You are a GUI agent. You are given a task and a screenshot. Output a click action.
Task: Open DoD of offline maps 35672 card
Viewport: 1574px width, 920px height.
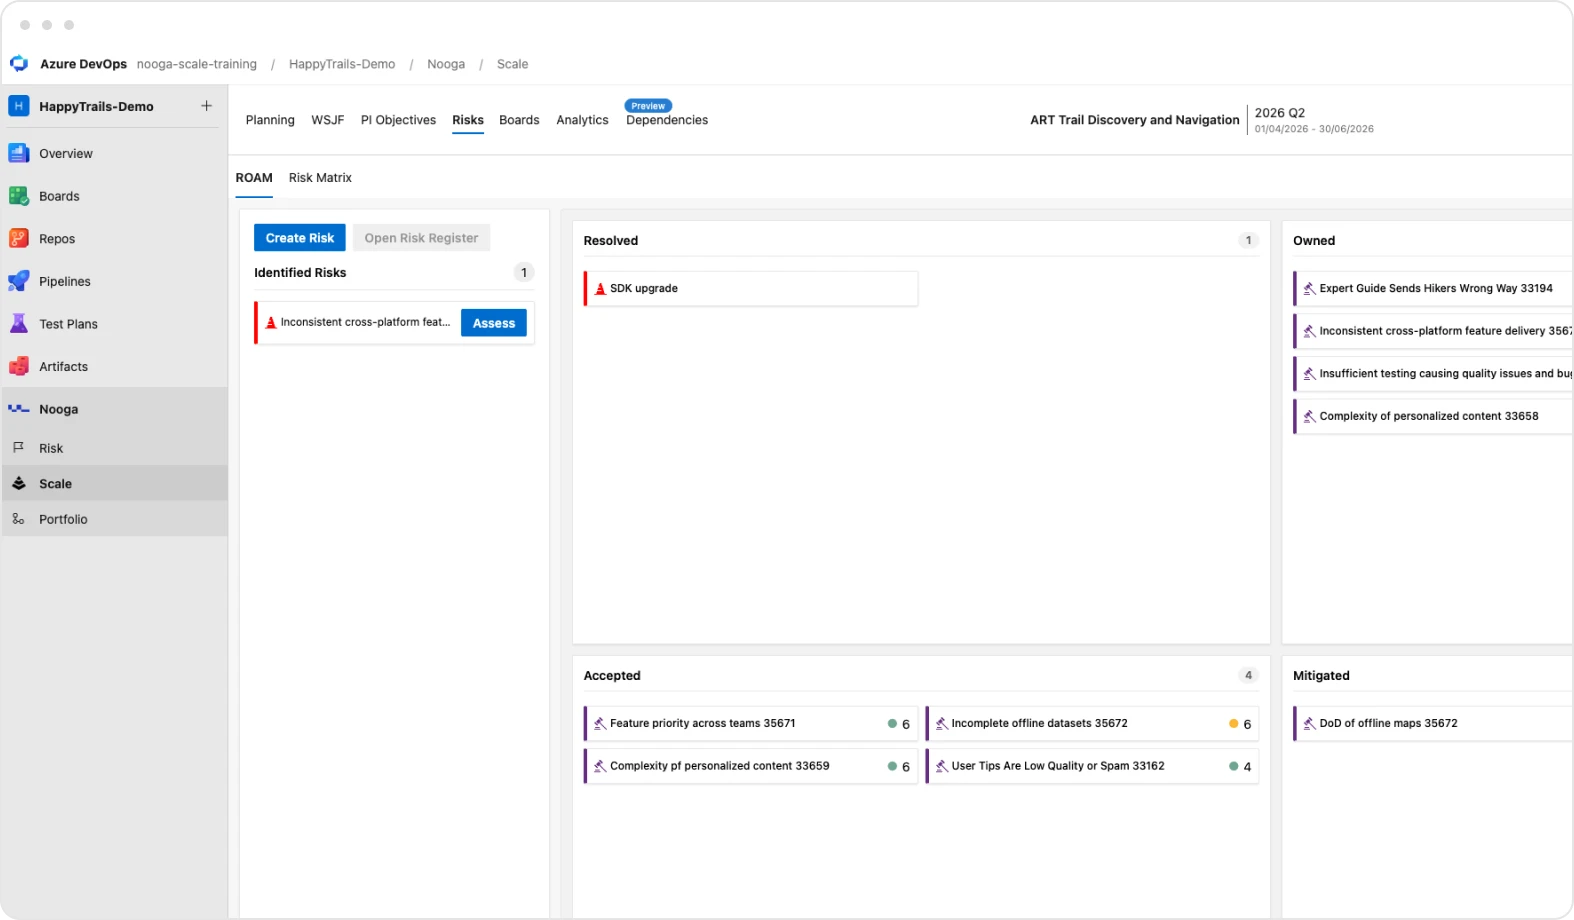[x=1433, y=724]
